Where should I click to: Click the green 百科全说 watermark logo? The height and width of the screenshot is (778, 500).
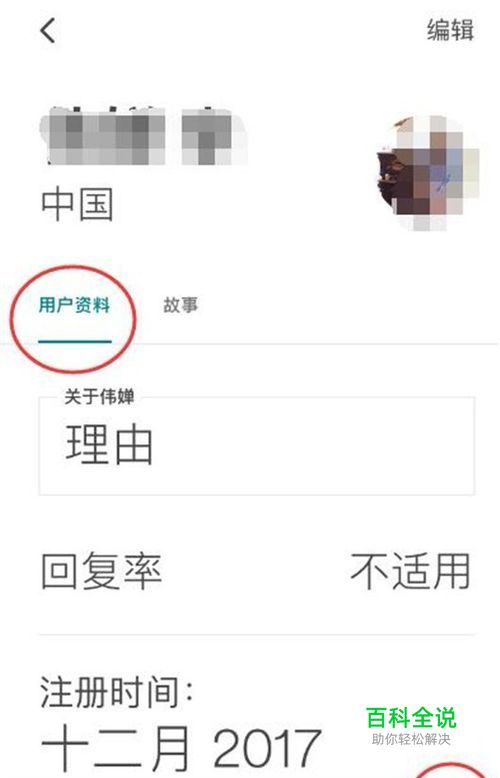411,717
